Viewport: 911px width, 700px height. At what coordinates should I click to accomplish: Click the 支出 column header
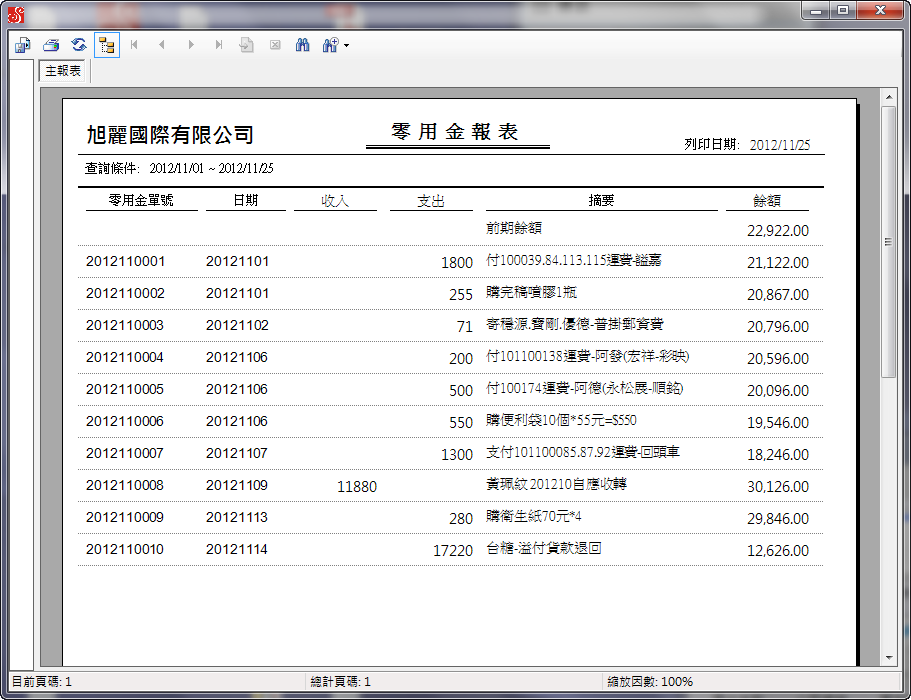click(x=431, y=201)
